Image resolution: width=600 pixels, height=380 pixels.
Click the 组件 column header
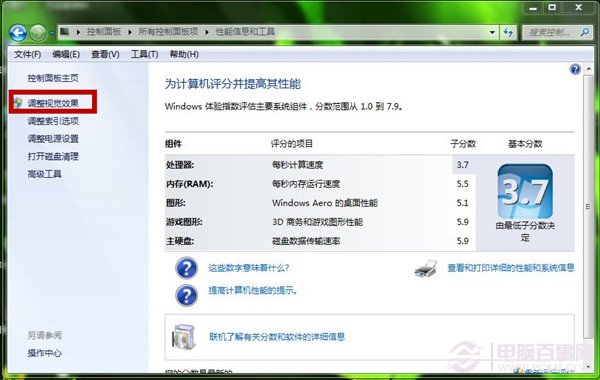[173, 144]
